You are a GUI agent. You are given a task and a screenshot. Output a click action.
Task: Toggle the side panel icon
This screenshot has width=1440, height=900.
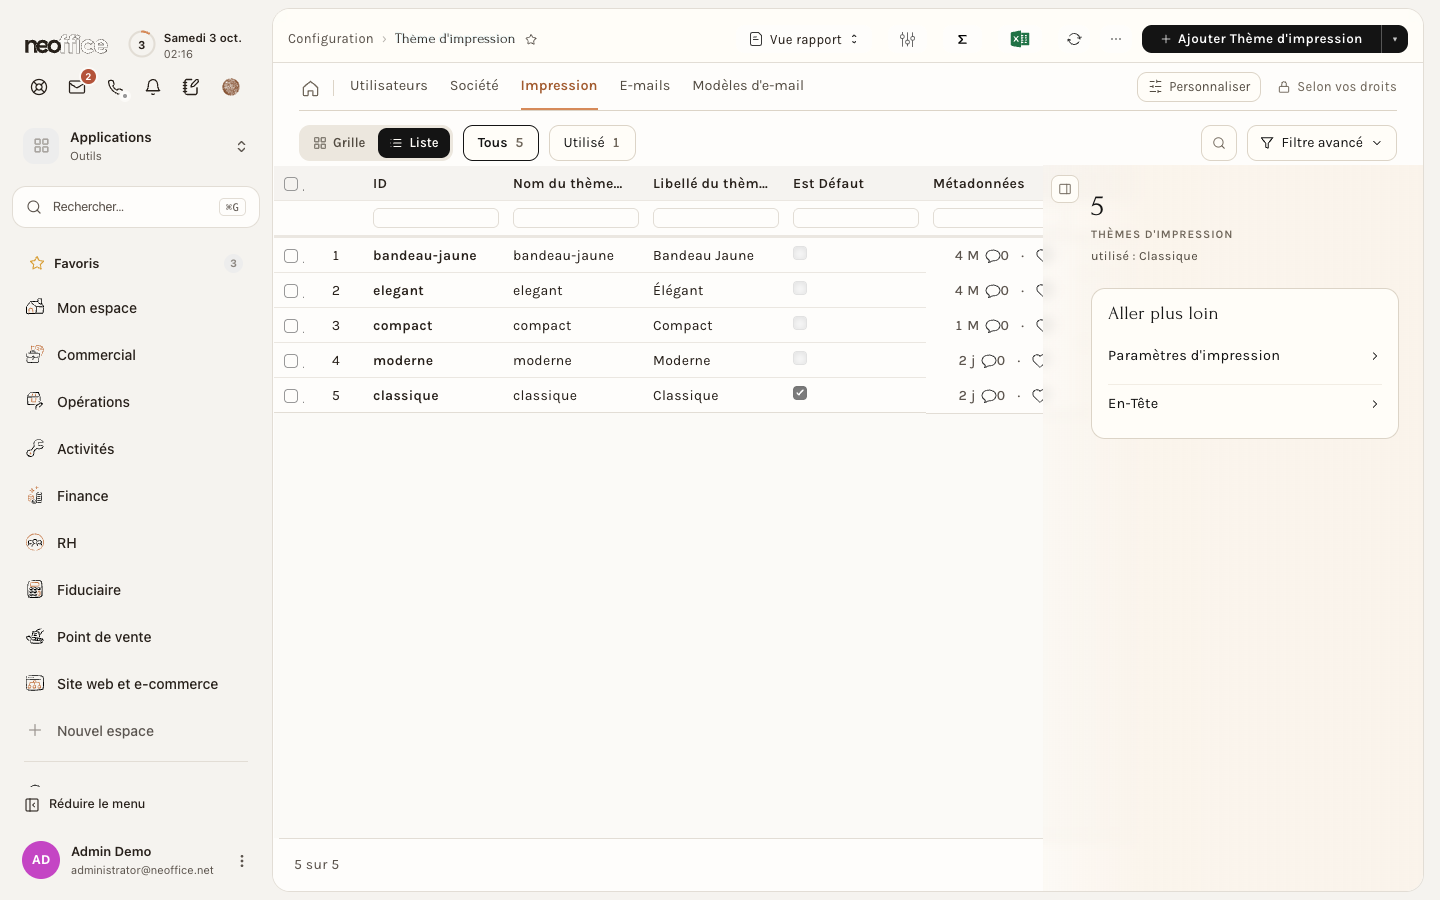[x=1065, y=189]
